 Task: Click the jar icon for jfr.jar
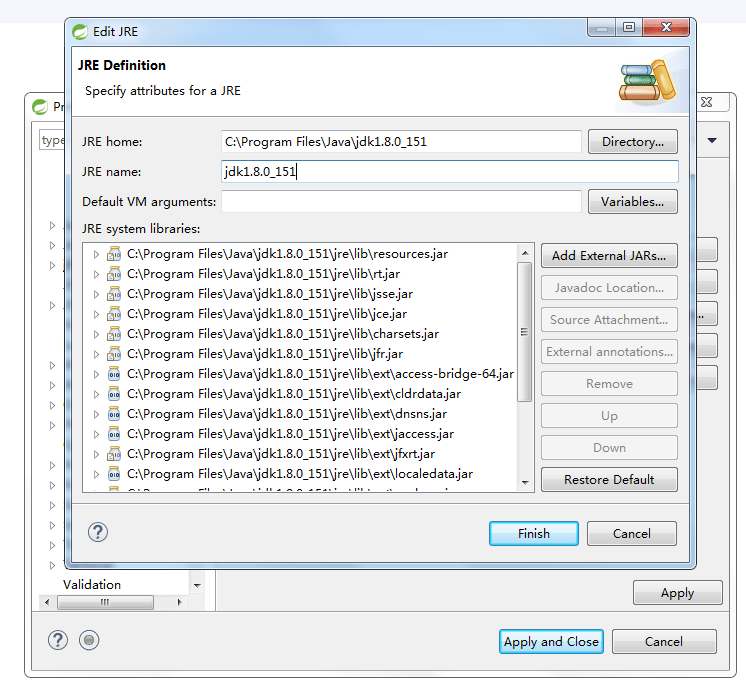(x=114, y=354)
